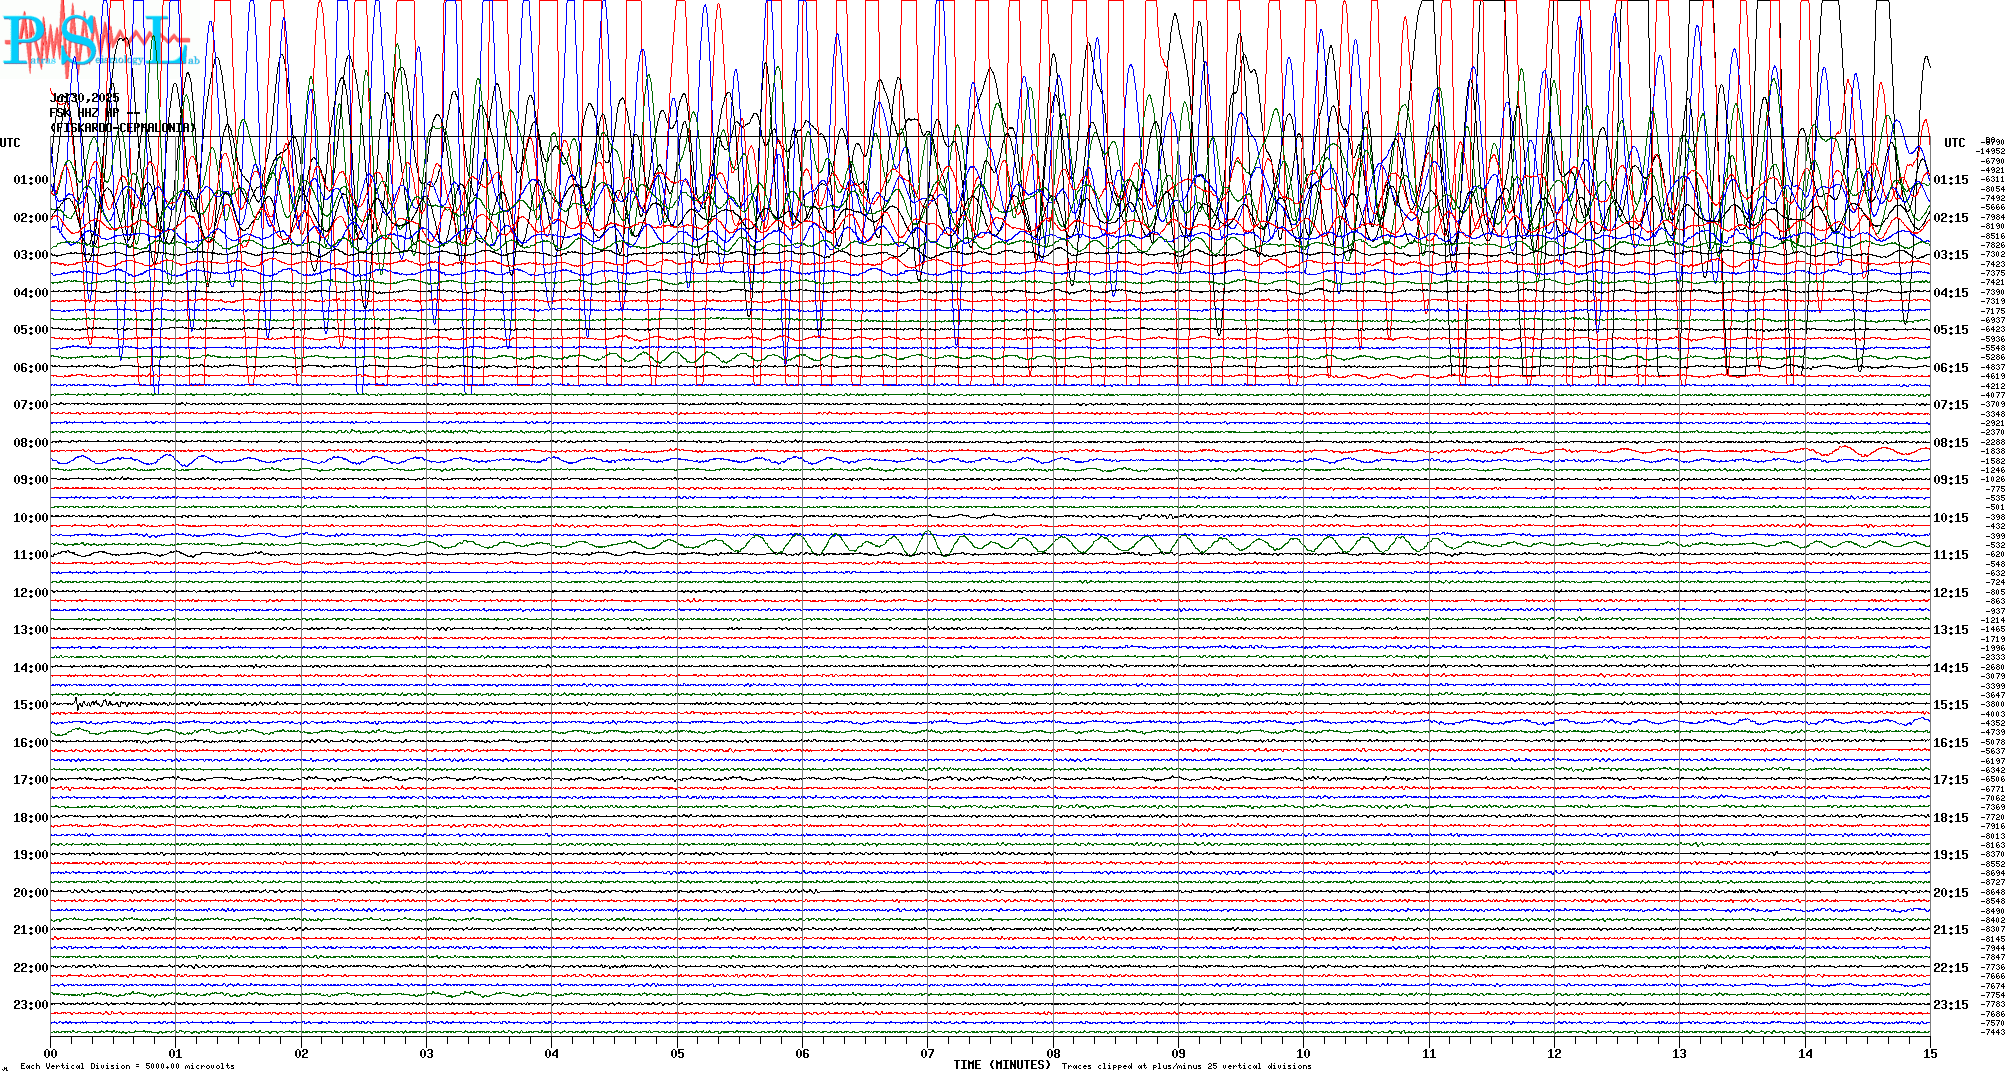Click the '01:15' end-of-row label
The image size is (2010, 1080).
pyautogui.click(x=1951, y=181)
